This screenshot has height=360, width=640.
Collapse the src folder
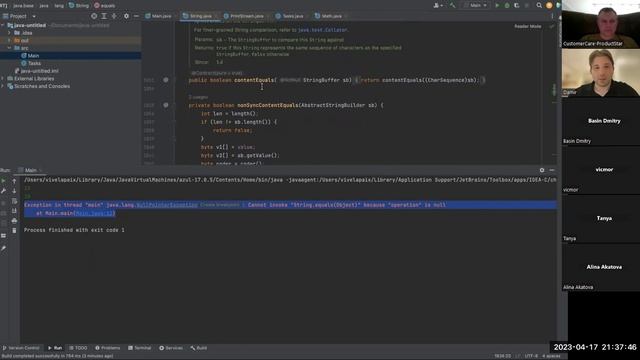tap(9, 48)
